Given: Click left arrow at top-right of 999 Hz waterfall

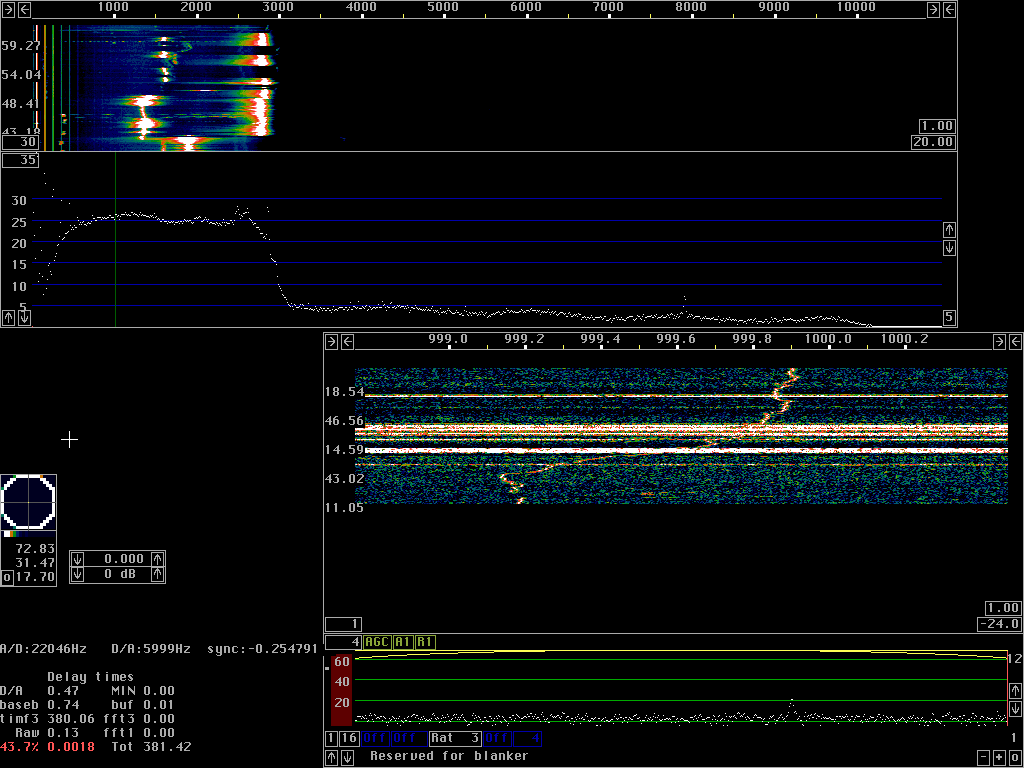Looking at the screenshot, I should coord(1016,341).
